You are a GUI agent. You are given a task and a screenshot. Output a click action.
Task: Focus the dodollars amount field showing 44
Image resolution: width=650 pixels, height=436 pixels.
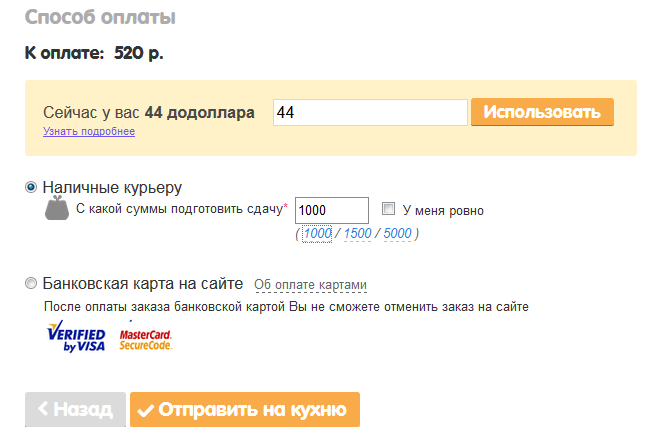[370, 112]
